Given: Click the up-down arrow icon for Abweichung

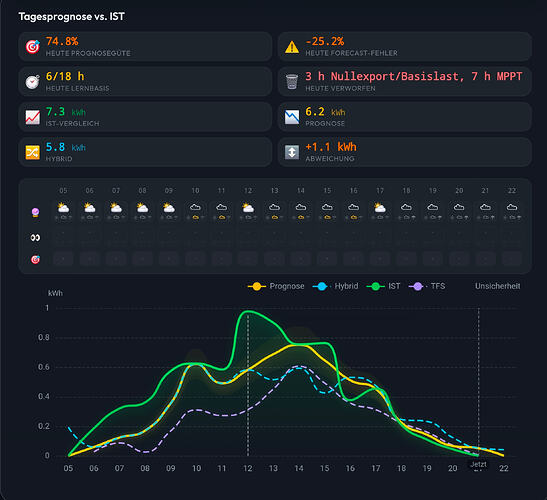Looking at the screenshot, I should pyautogui.click(x=292, y=152).
